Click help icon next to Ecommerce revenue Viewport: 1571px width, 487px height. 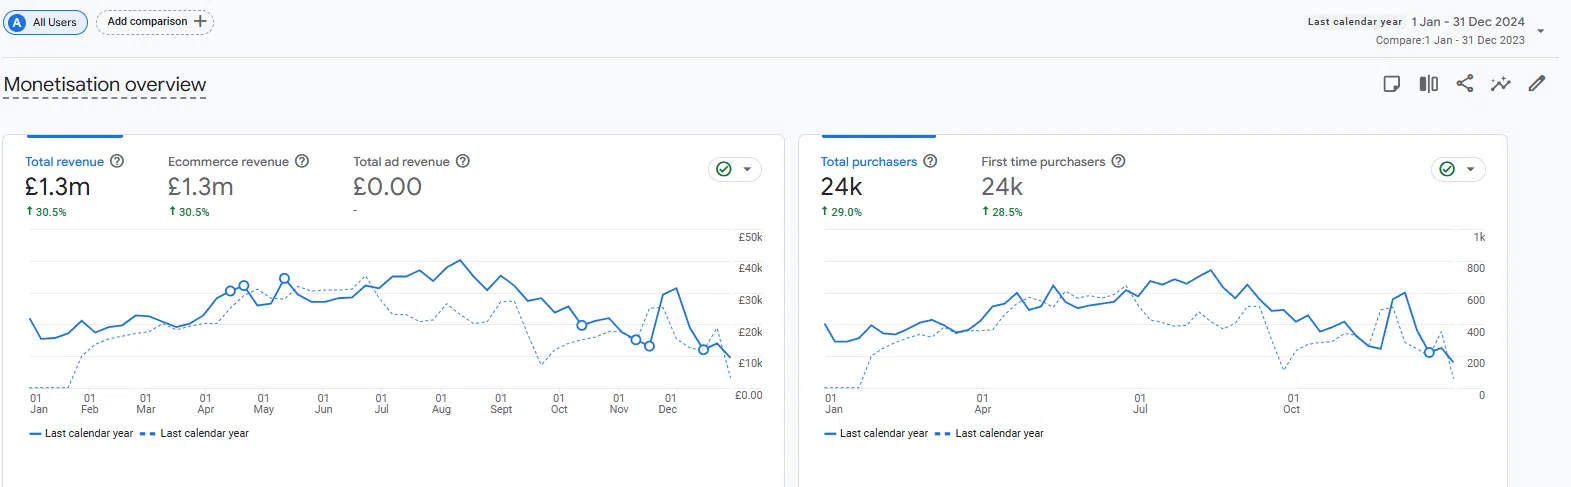pos(302,161)
